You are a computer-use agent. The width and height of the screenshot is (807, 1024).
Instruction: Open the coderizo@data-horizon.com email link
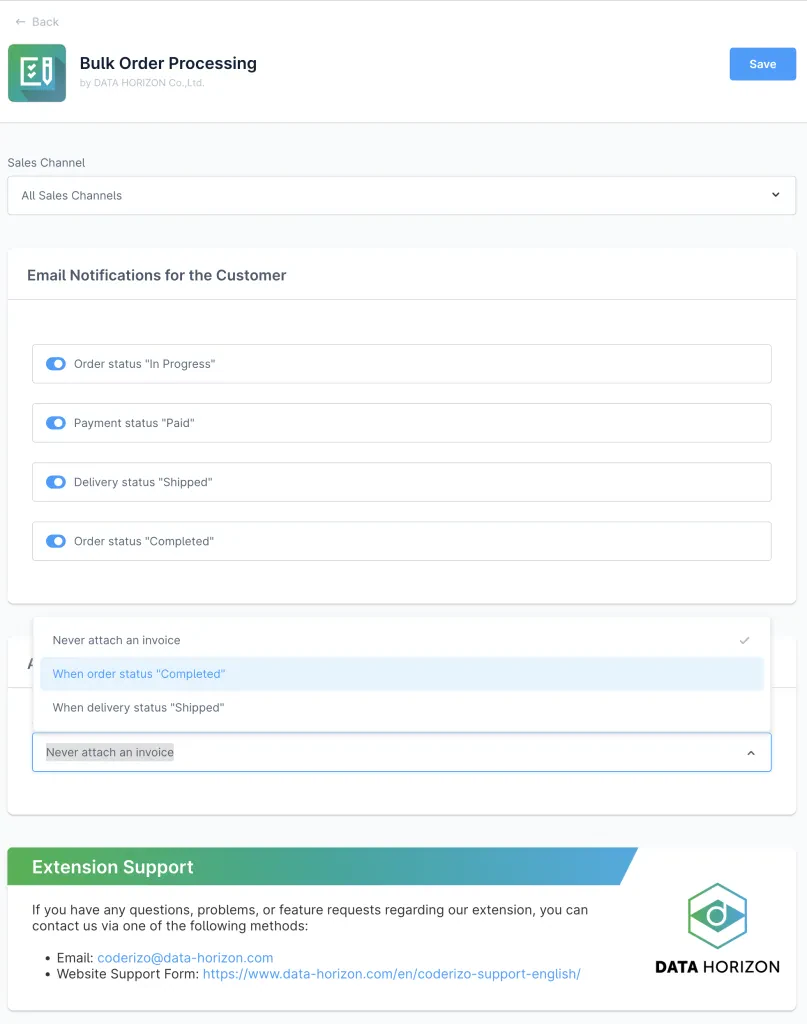(x=185, y=957)
